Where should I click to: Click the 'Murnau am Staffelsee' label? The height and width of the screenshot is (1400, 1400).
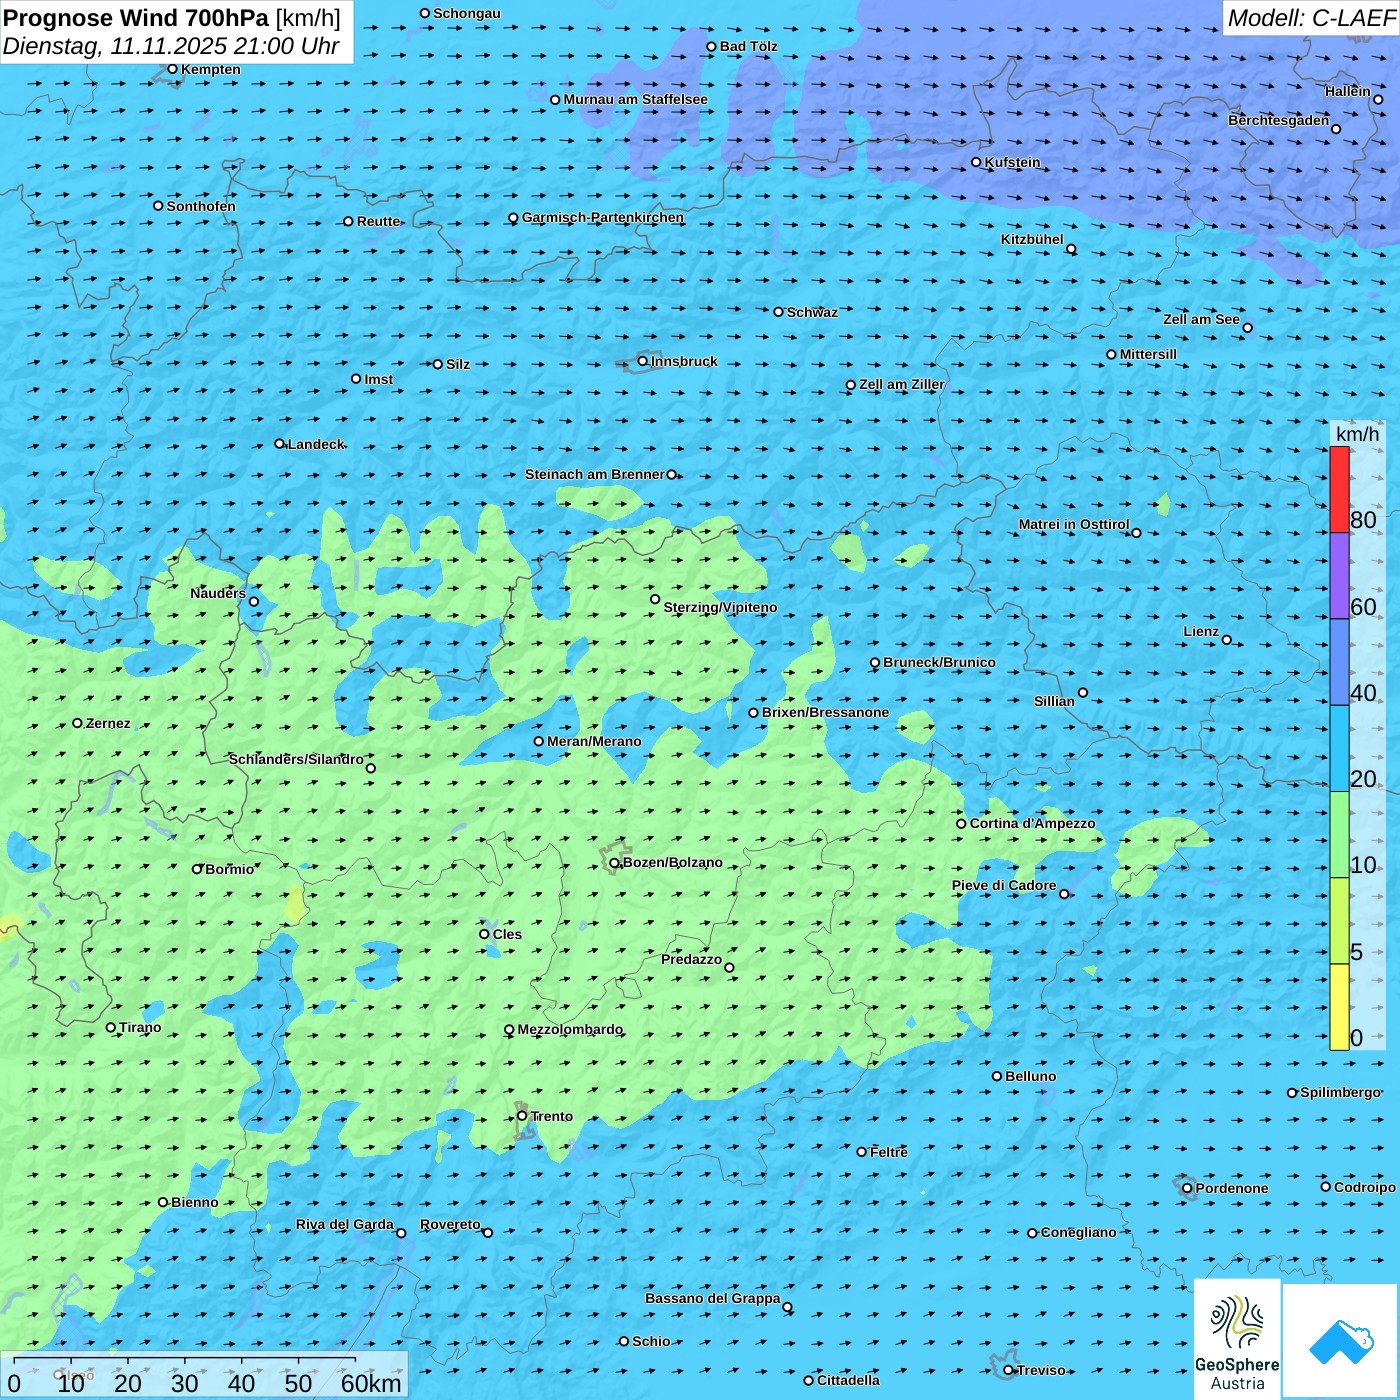[x=635, y=99]
